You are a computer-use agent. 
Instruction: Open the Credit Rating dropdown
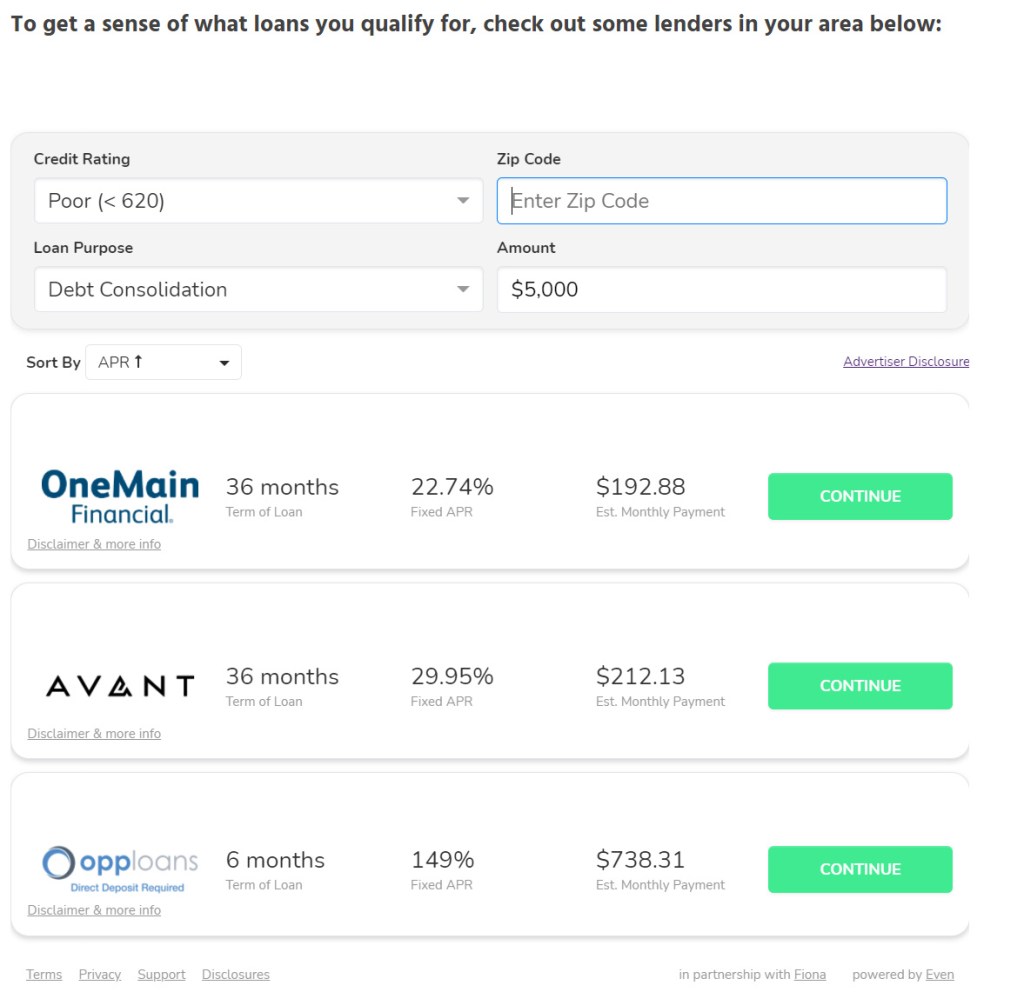258,201
